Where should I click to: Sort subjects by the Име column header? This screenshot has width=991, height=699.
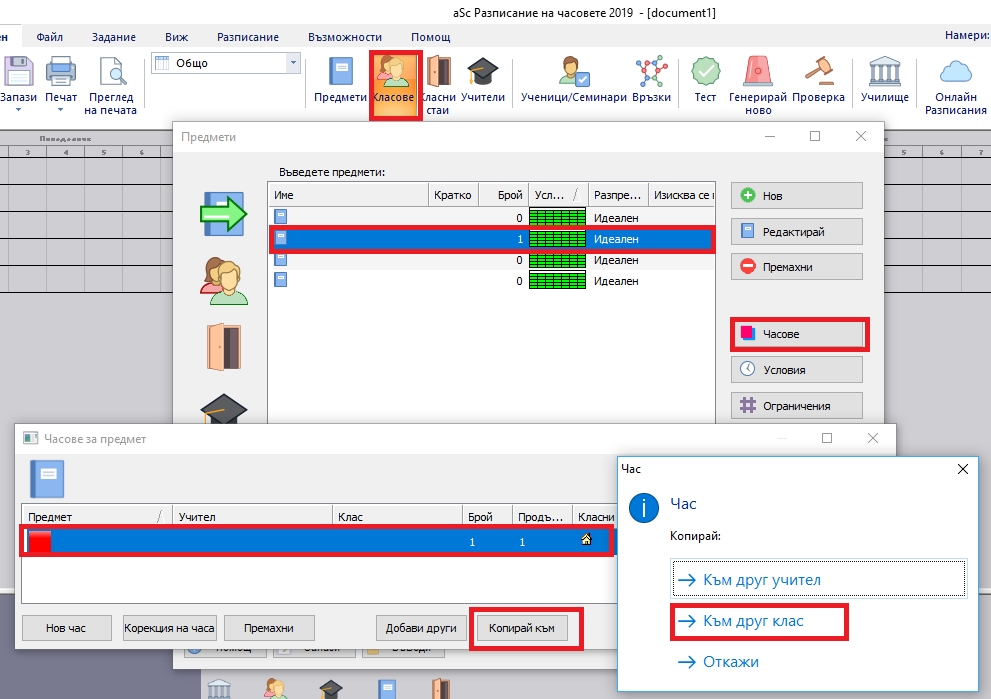(347, 194)
